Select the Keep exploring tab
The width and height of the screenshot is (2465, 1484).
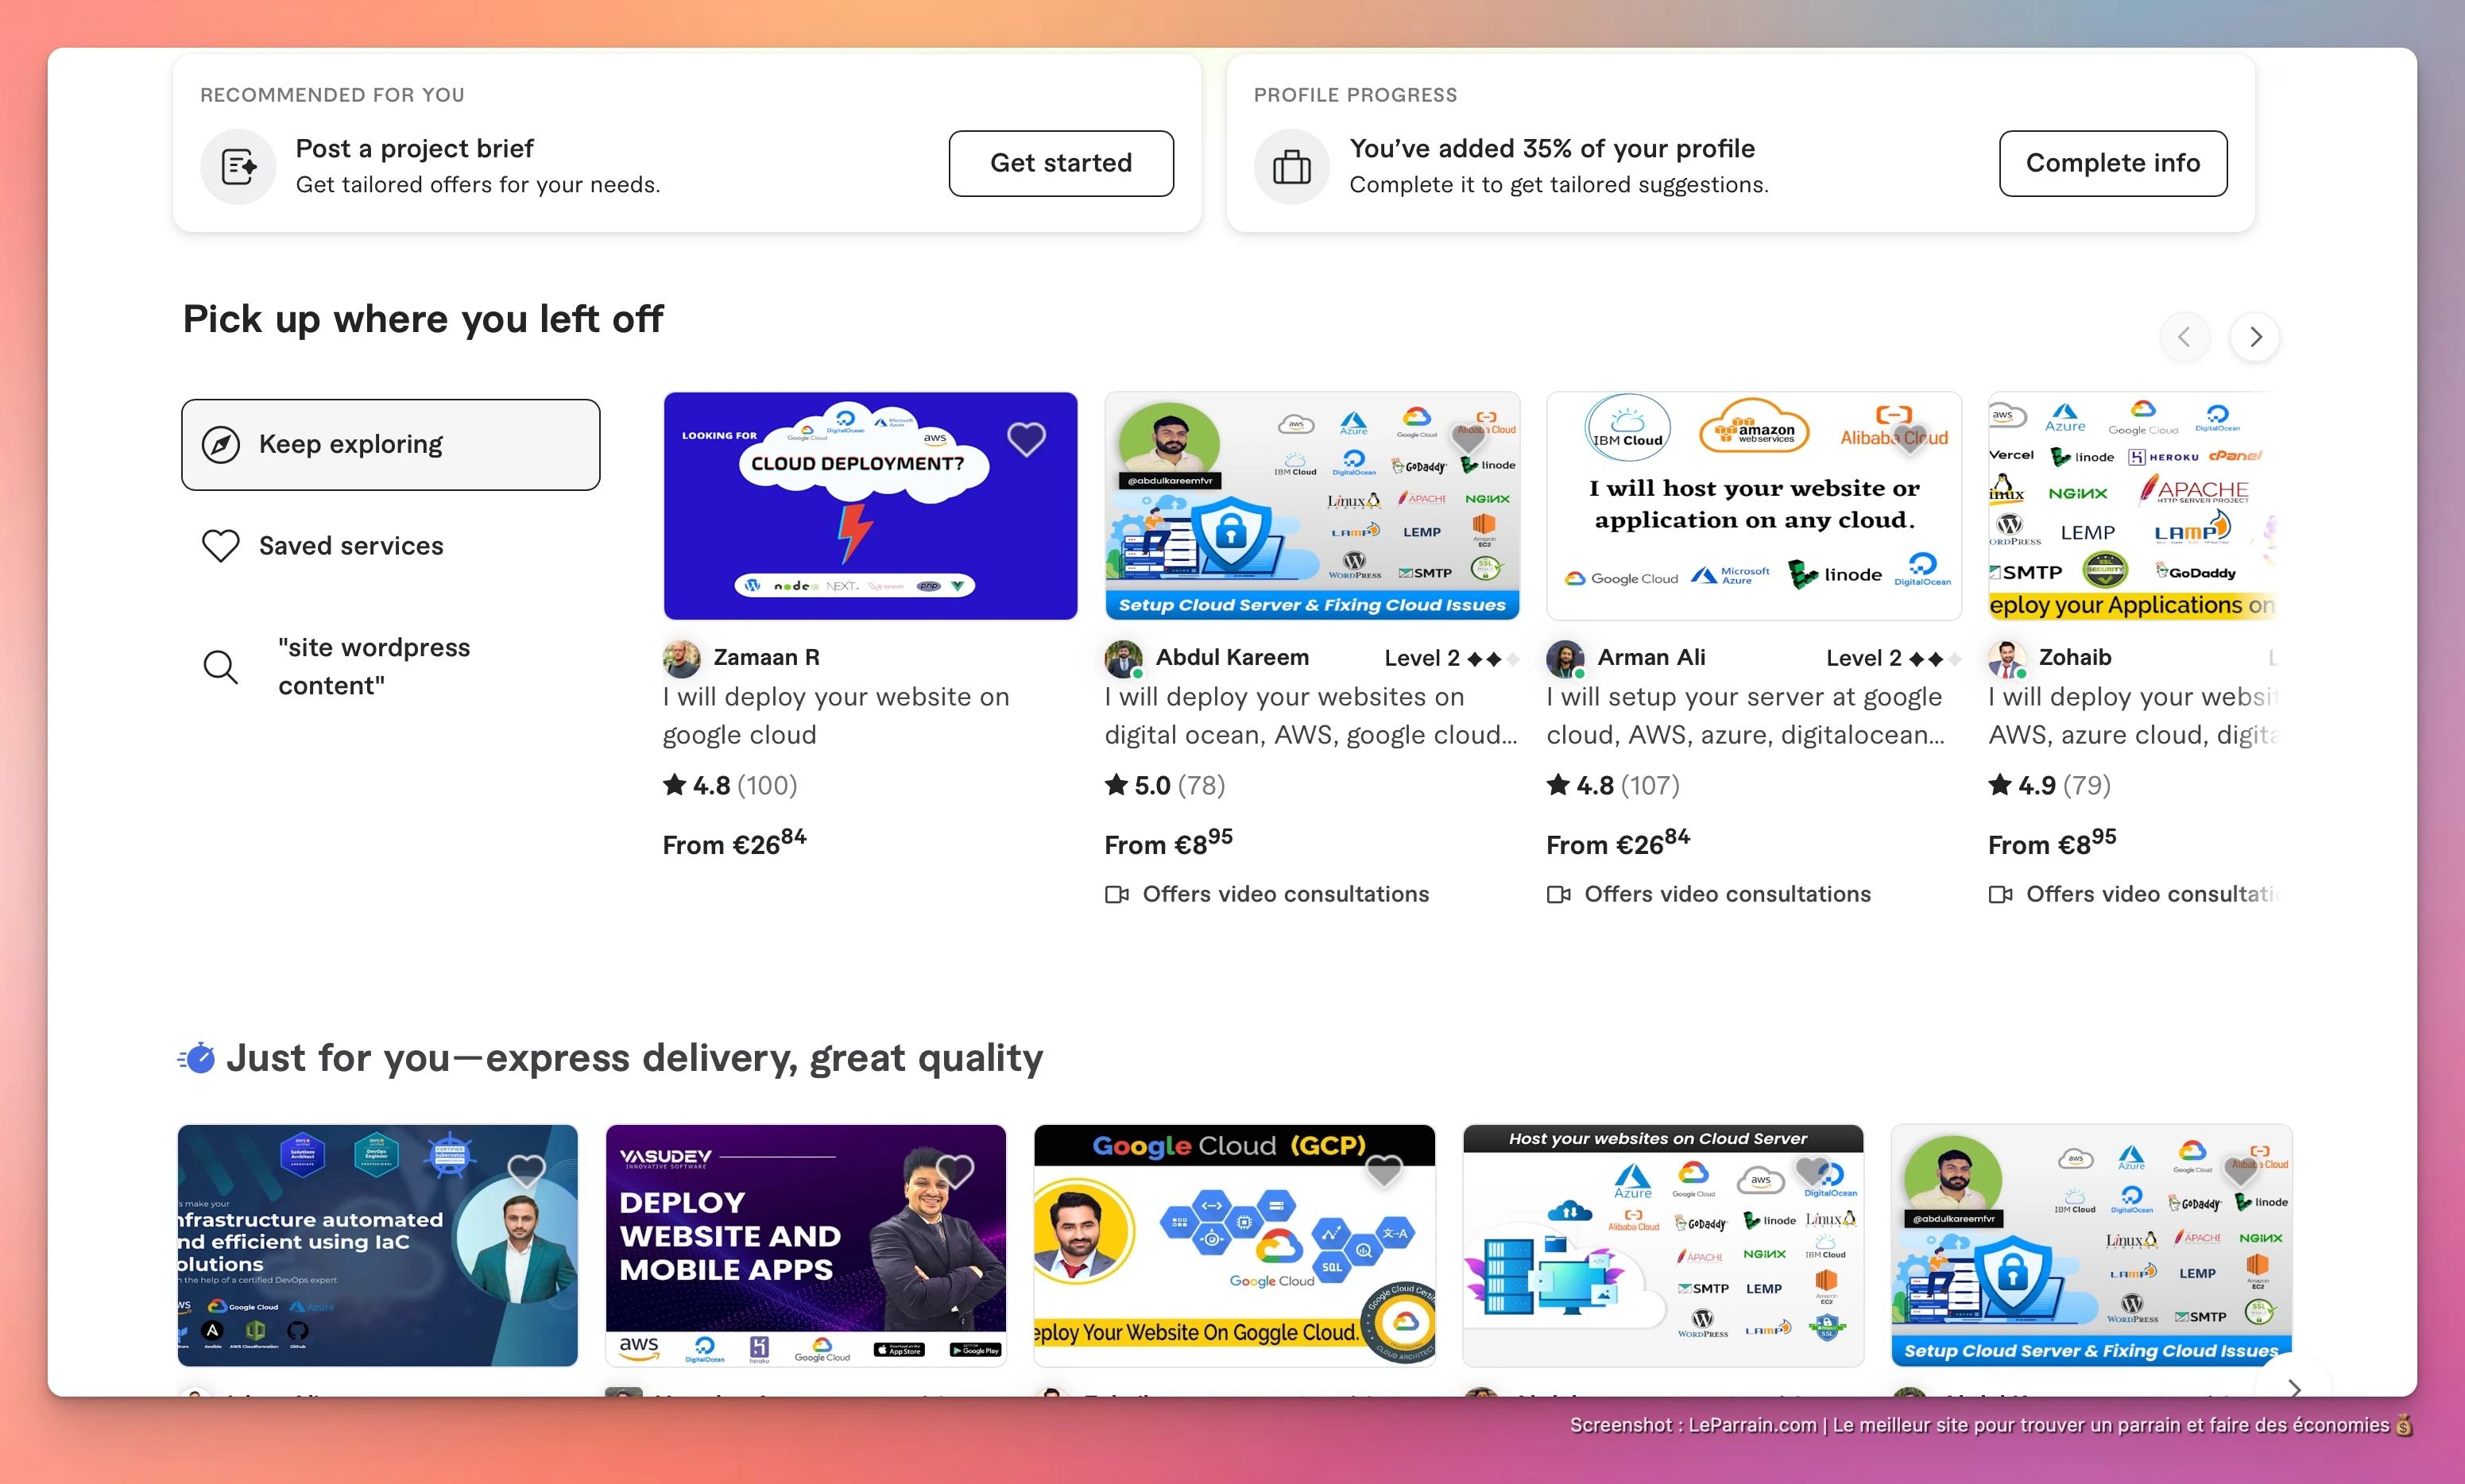point(390,444)
